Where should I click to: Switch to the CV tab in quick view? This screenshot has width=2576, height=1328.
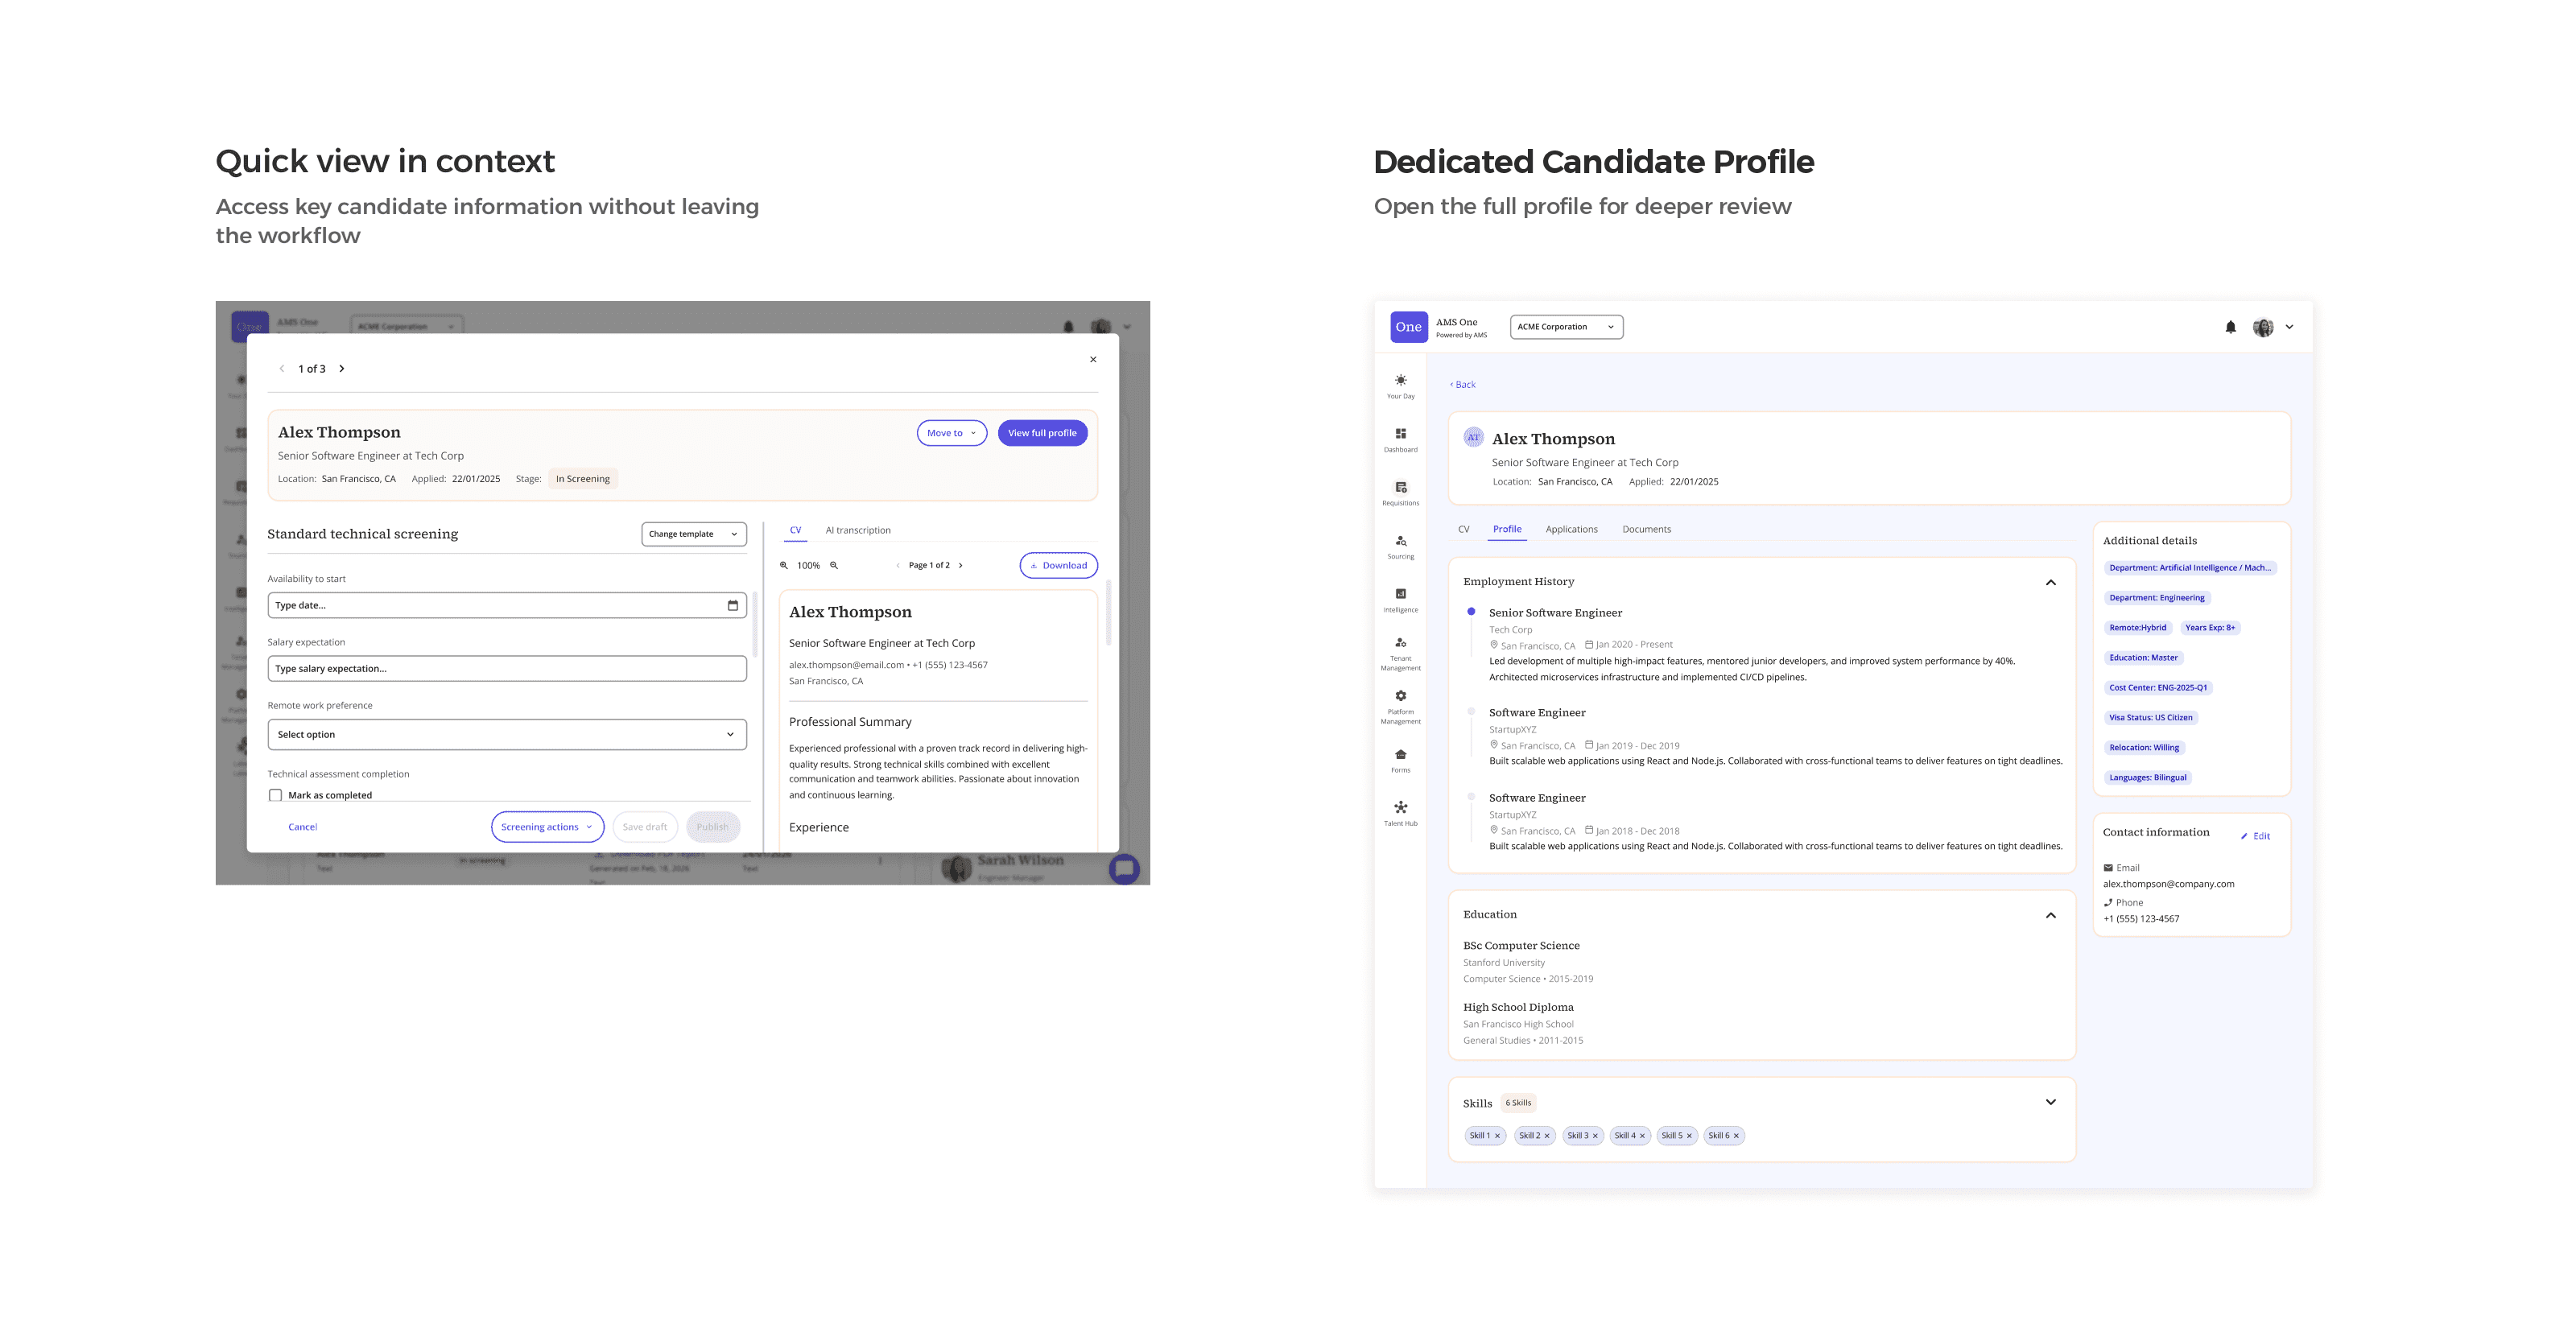[x=795, y=530]
